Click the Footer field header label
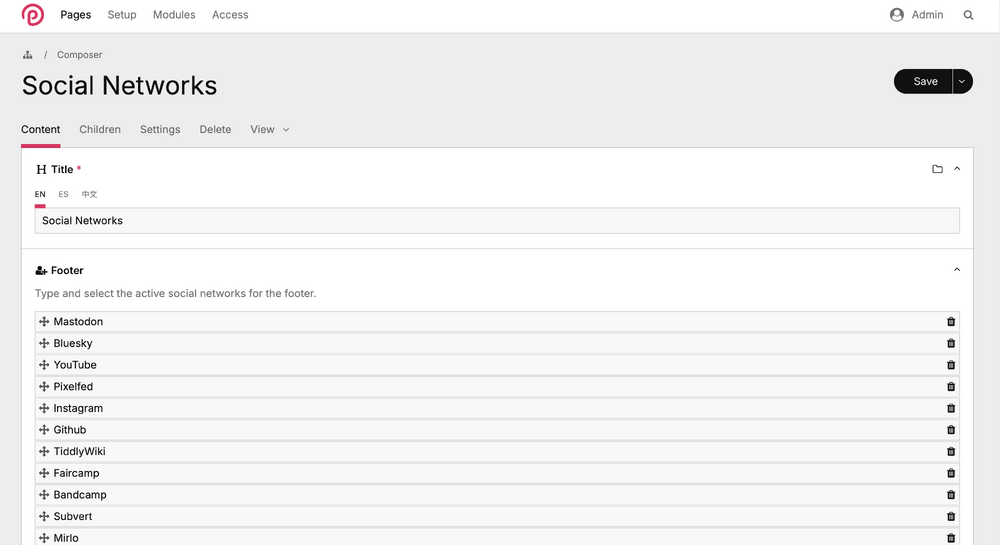 click(67, 270)
